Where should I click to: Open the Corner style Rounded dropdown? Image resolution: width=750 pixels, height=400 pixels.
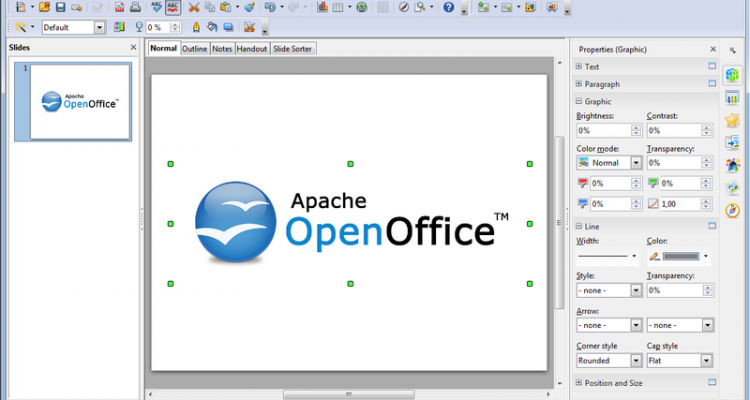tap(609, 361)
